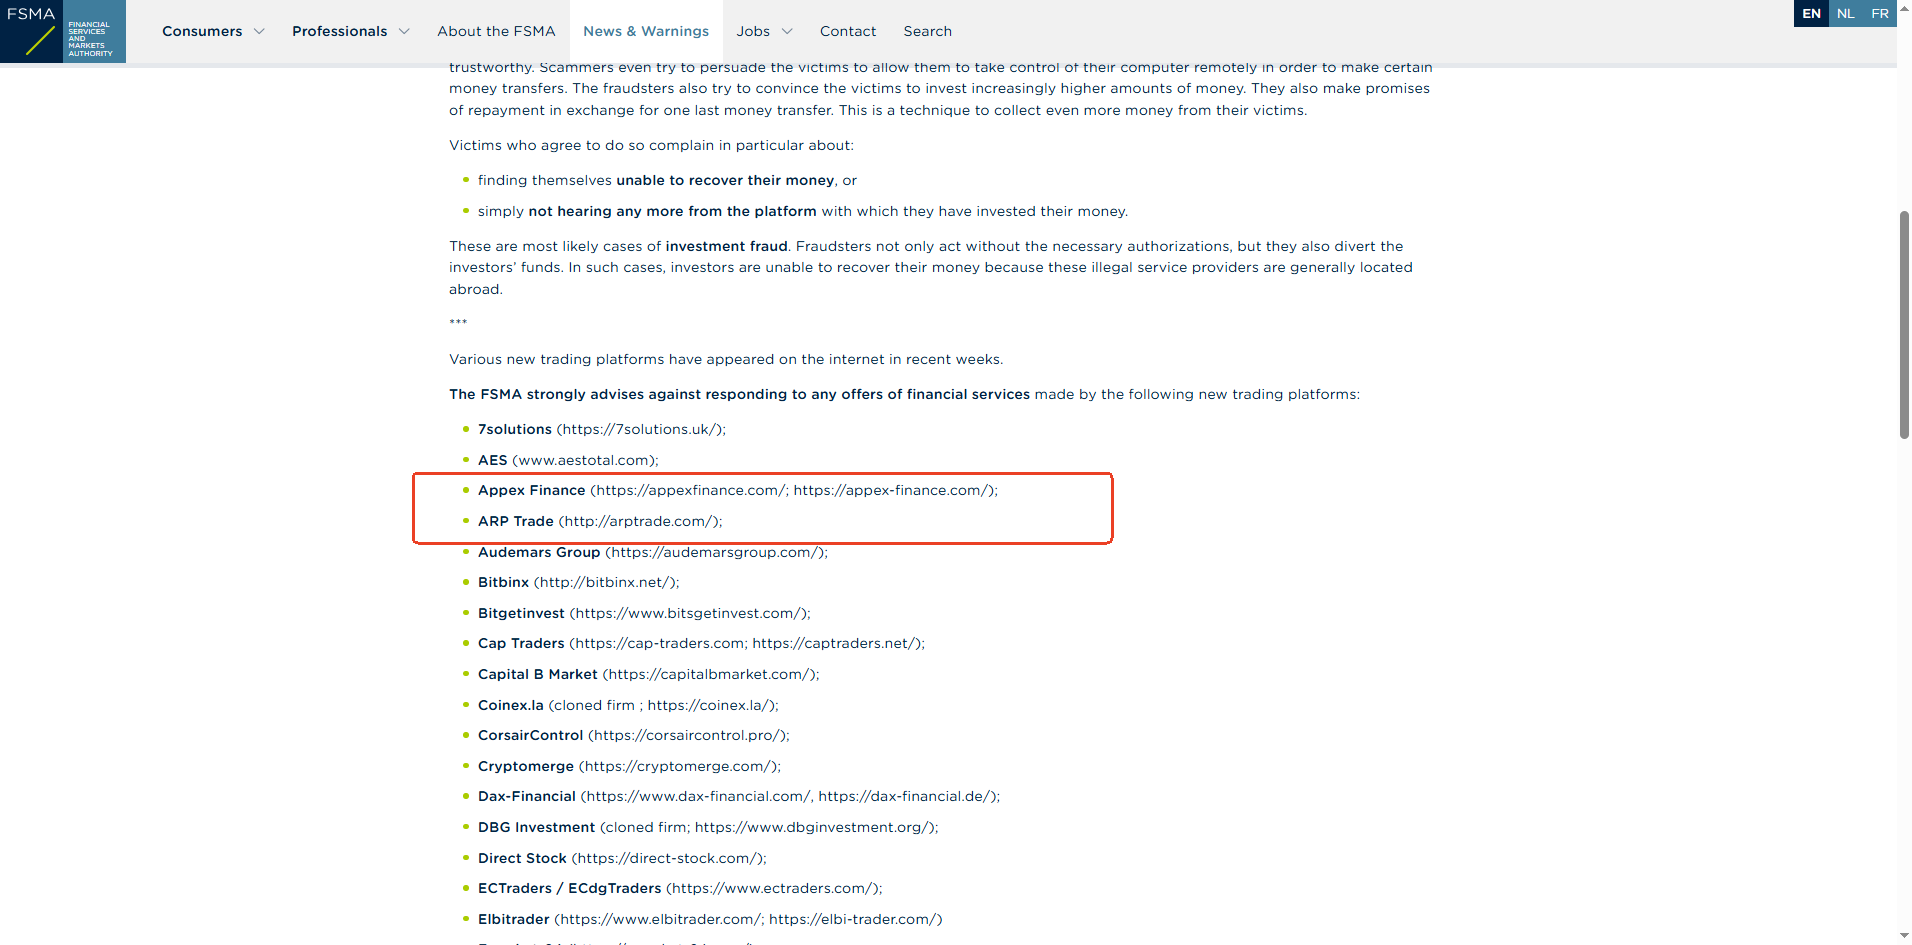Expand the Jobs dropdown chevron
Viewport: 1912px width, 945px height.
tap(787, 31)
